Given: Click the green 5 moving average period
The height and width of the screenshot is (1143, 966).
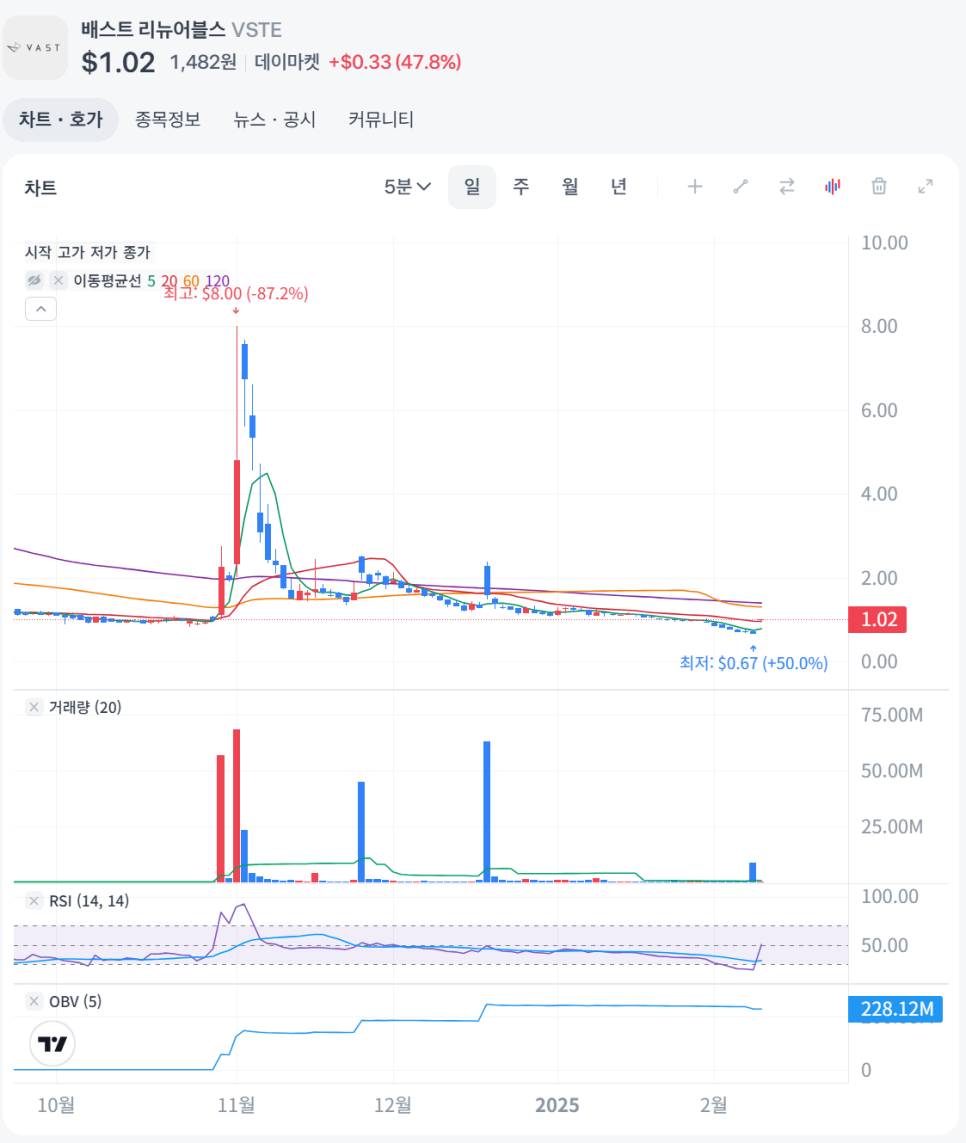Looking at the screenshot, I should 152,281.
